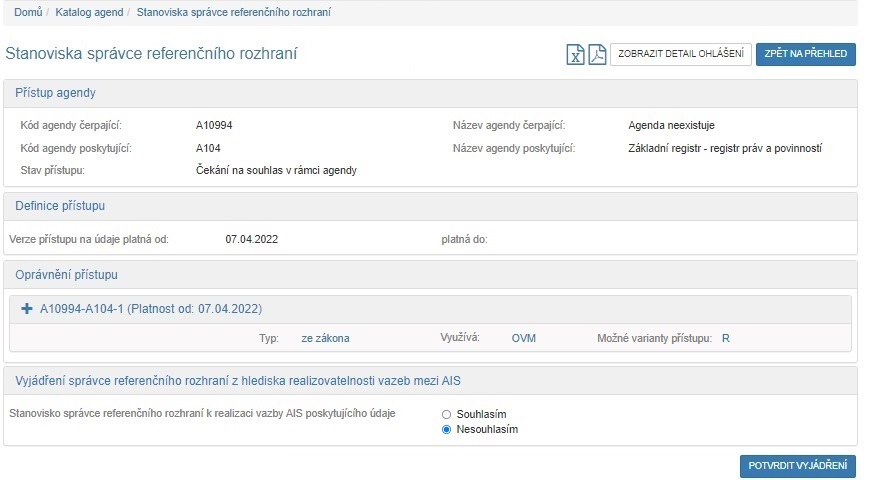Confirm with the Potvrdit vyjádření button
Image resolution: width=880 pixels, height=480 pixels.
[797, 466]
